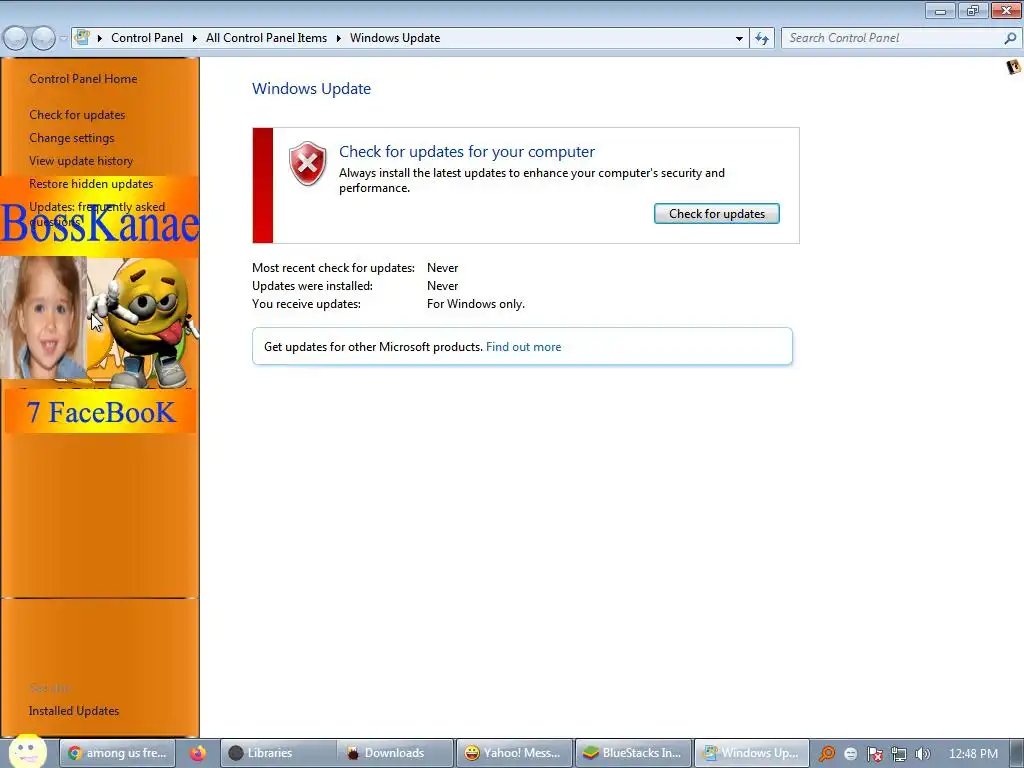
Task: Click the Windows Update taskbar button
Action: tap(752, 753)
